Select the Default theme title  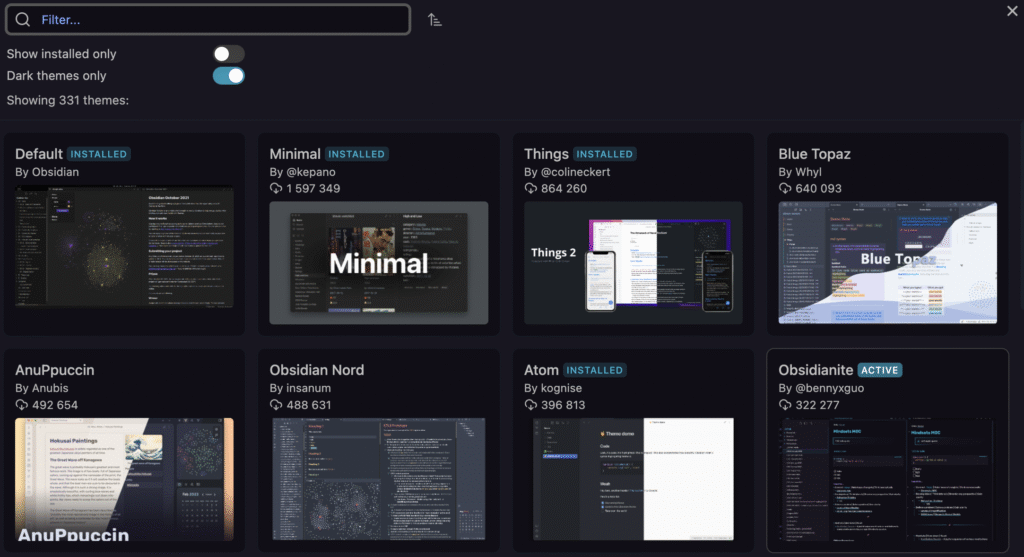tap(39, 154)
